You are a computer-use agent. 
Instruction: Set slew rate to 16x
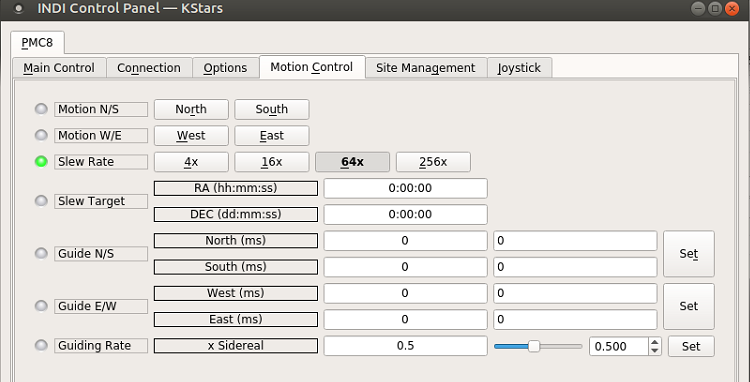(x=272, y=162)
